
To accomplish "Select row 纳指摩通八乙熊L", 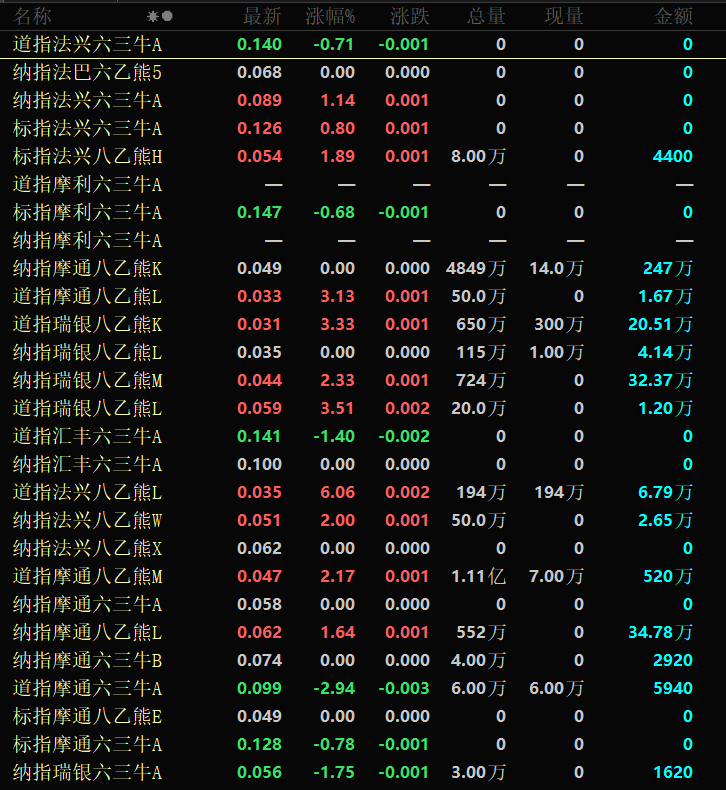I will tap(363, 632).
